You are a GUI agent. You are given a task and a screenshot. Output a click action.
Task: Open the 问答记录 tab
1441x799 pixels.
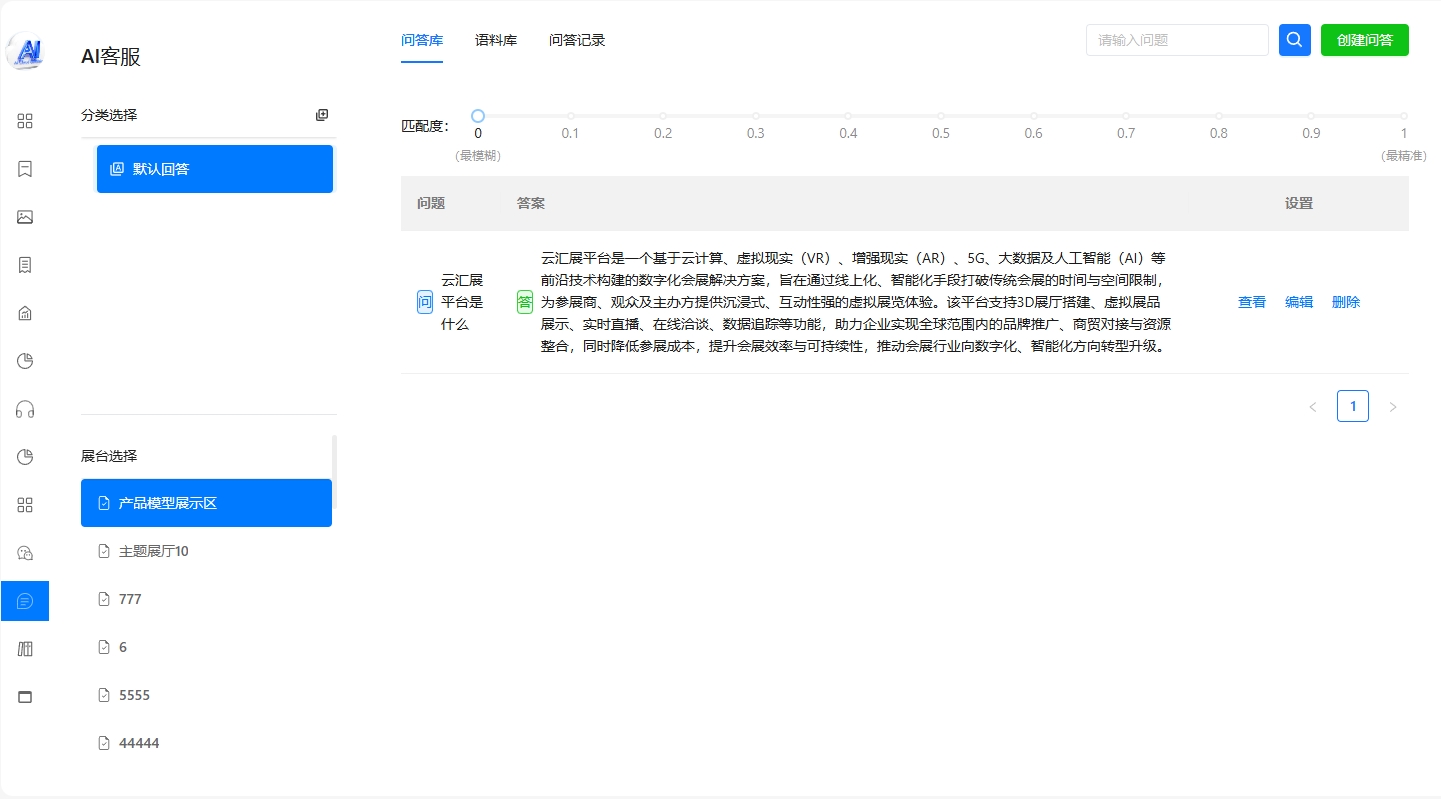[x=577, y=41]
